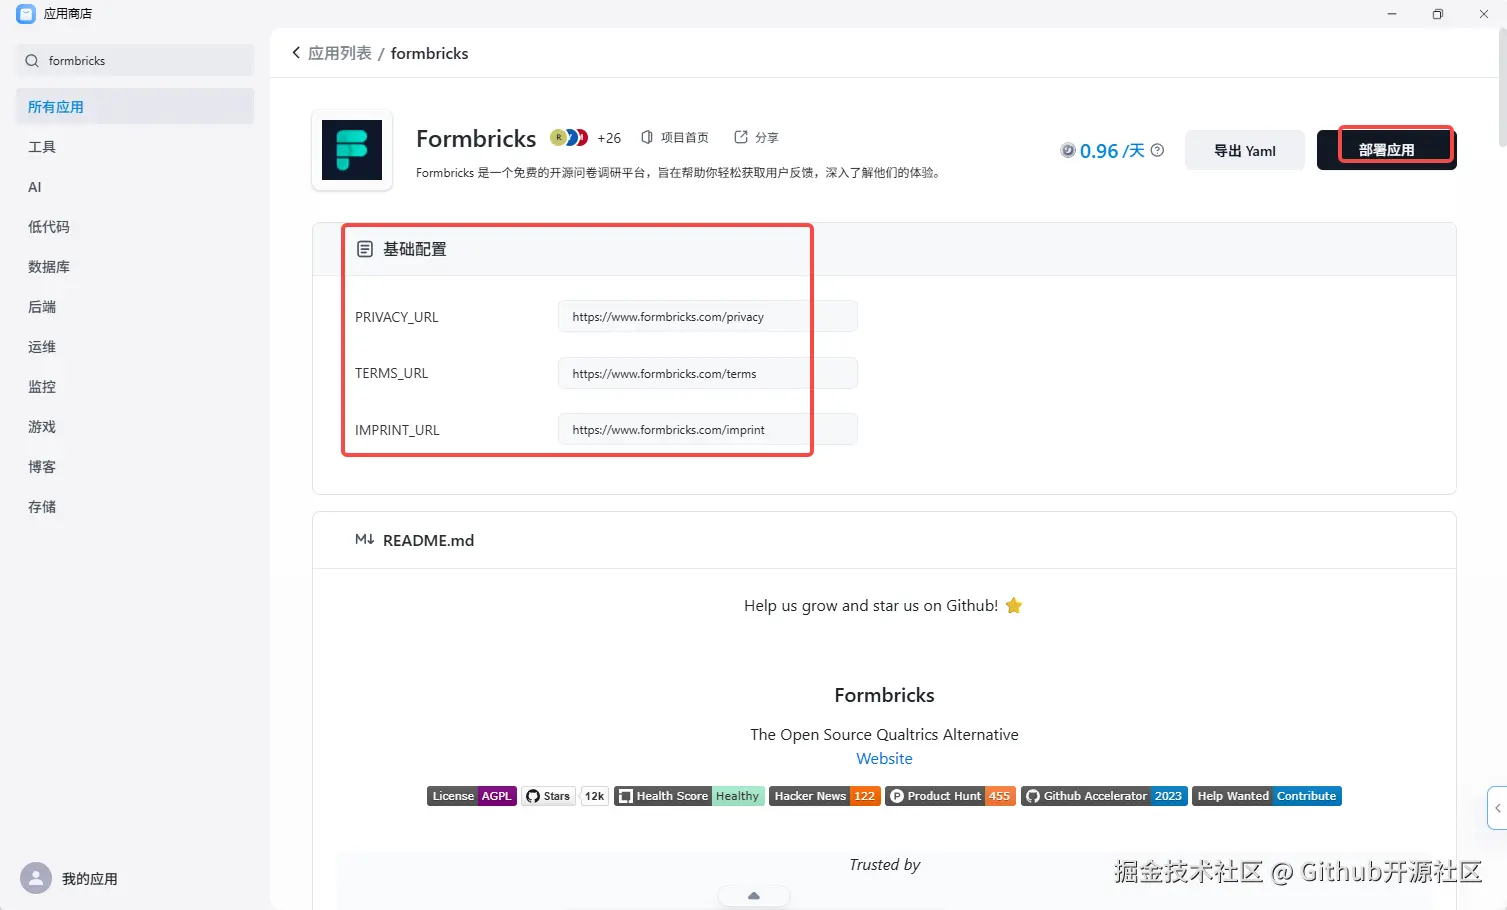
Task: Click the 12k stars count badge
Action: tap(594, 796)
